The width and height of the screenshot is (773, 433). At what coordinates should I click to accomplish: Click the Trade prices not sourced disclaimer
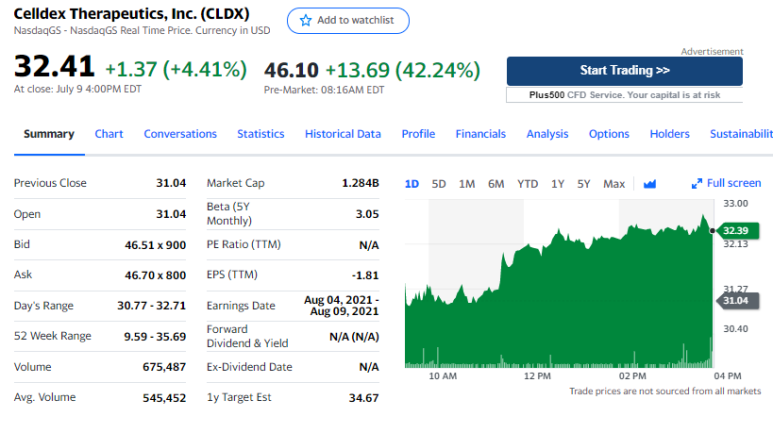click(665, 391)
